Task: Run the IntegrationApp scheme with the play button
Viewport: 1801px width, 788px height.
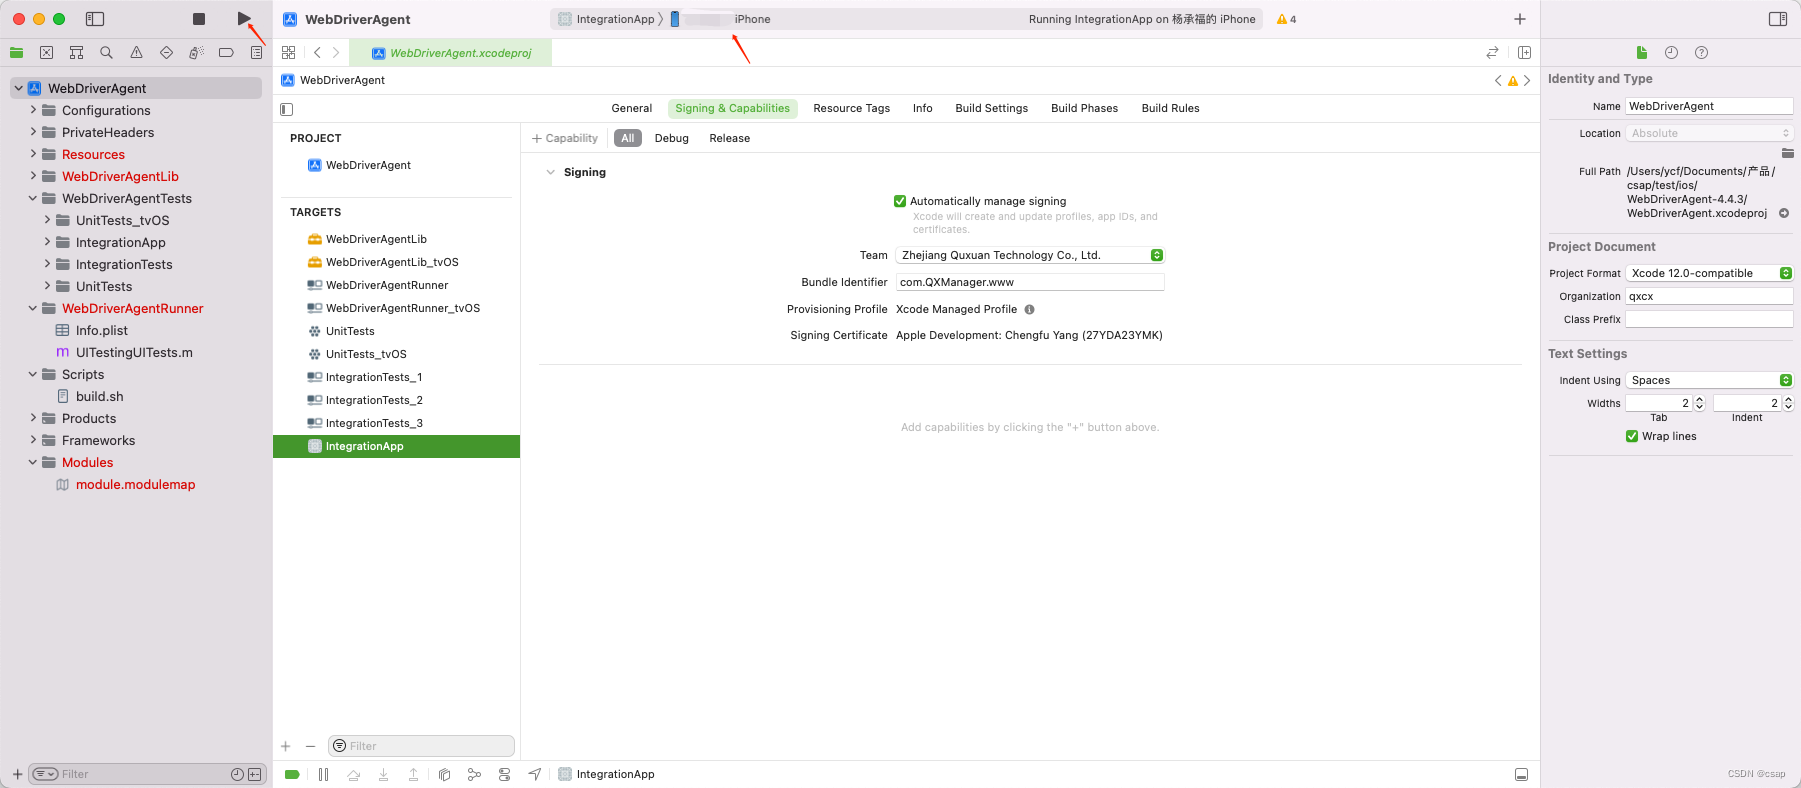Action: (243, 19)
